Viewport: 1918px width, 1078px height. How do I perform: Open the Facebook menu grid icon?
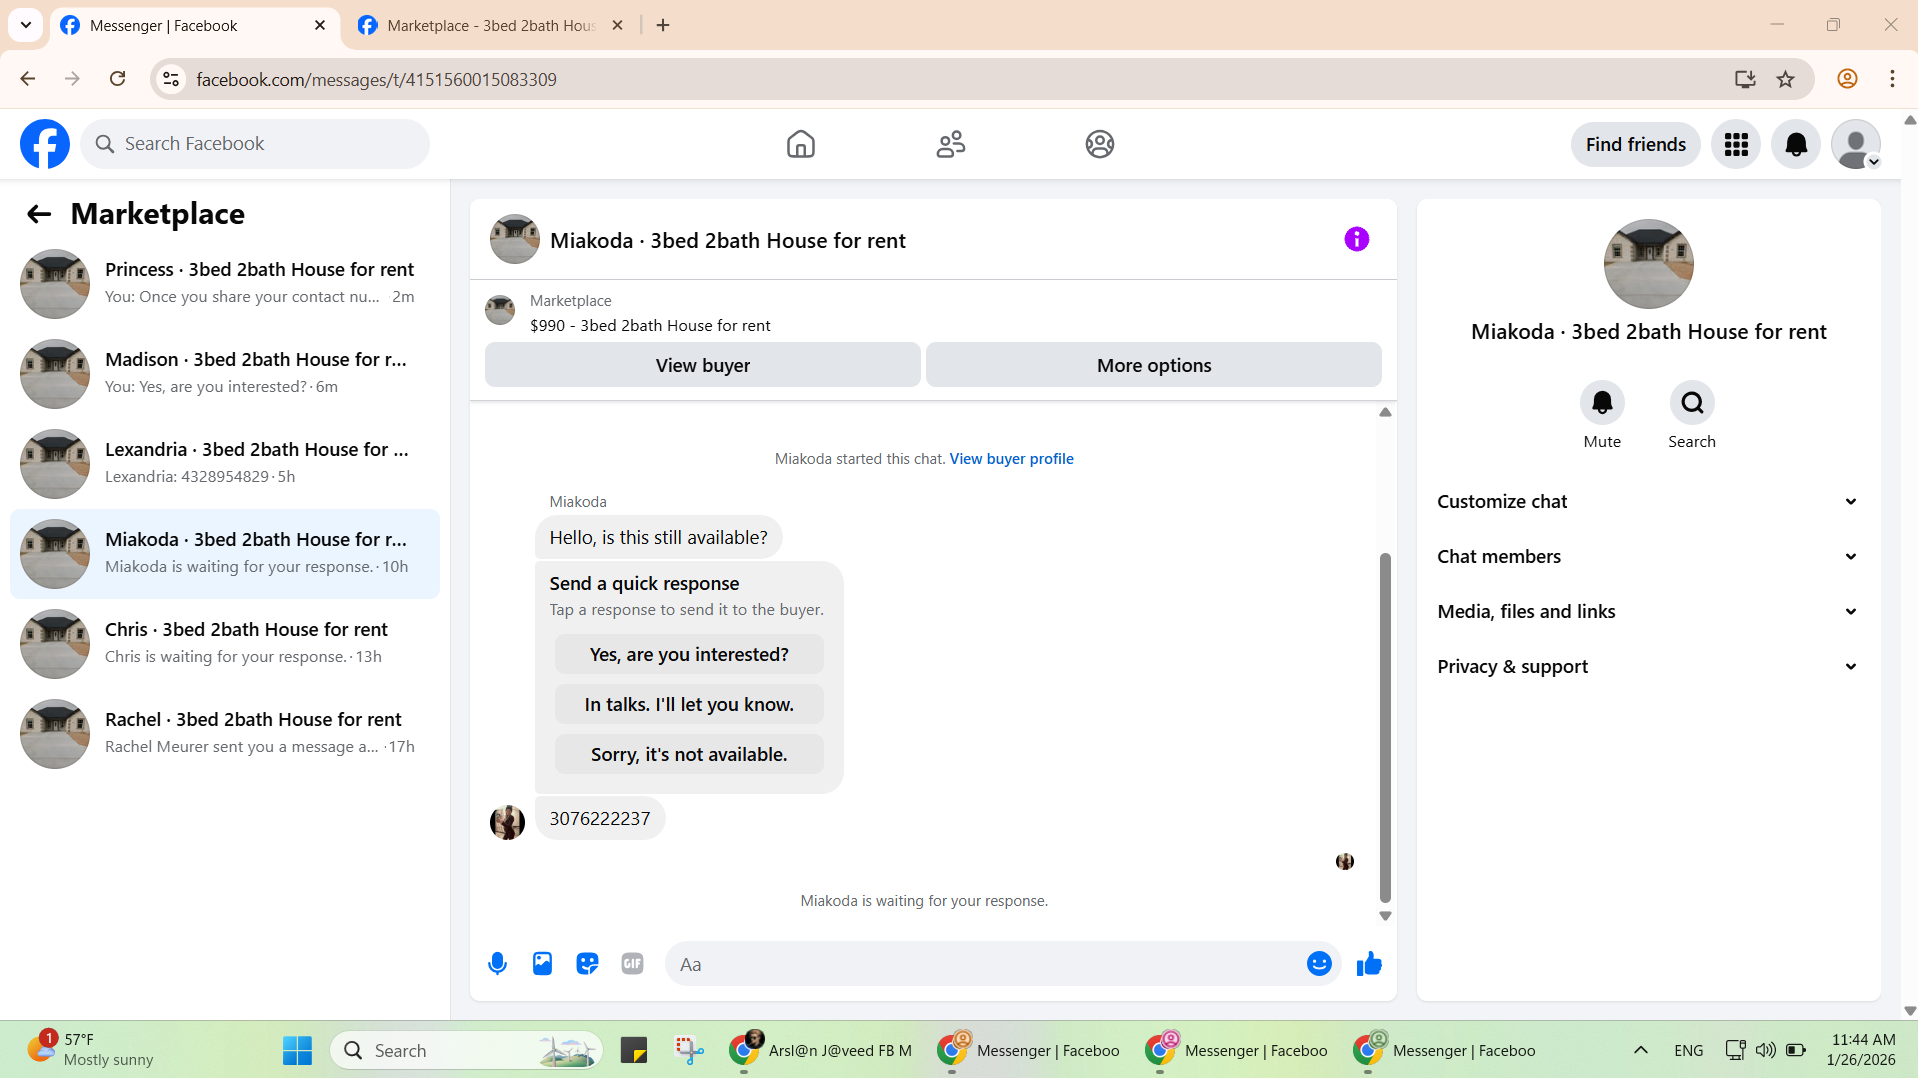pos(1736,144)
